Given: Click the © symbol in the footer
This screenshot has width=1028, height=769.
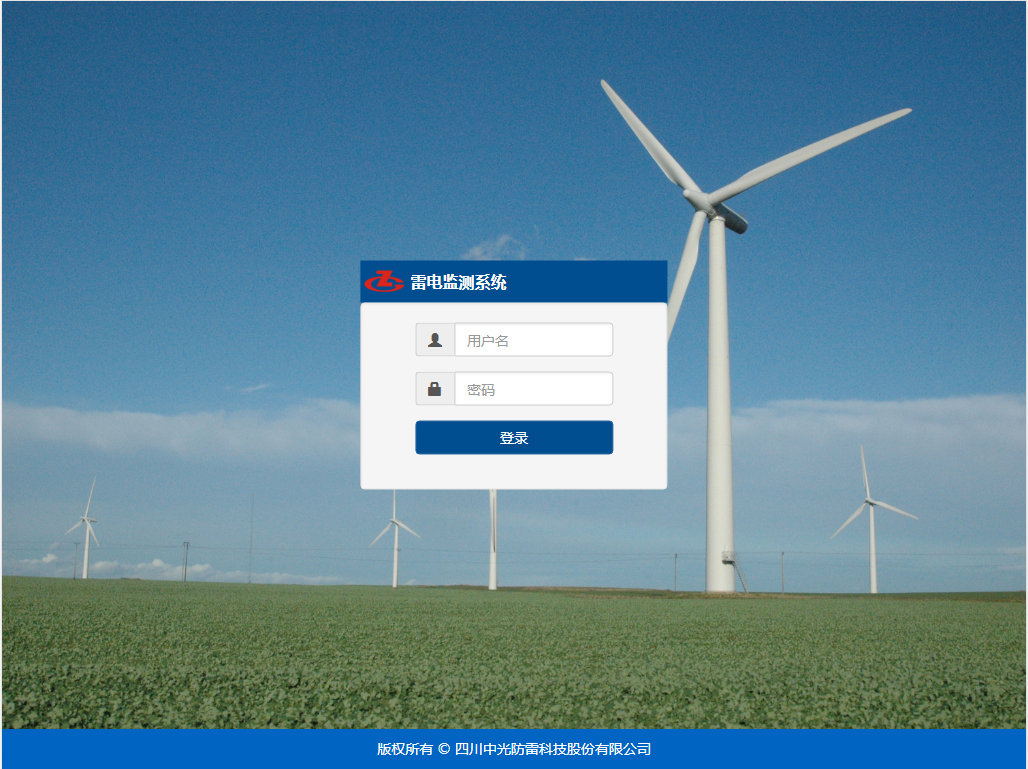Looking at the screenshot, I should pos(444,749).
